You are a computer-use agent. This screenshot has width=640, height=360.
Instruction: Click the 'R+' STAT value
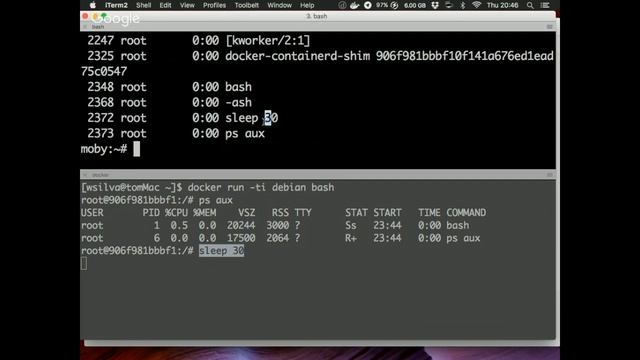coord(351,238)
